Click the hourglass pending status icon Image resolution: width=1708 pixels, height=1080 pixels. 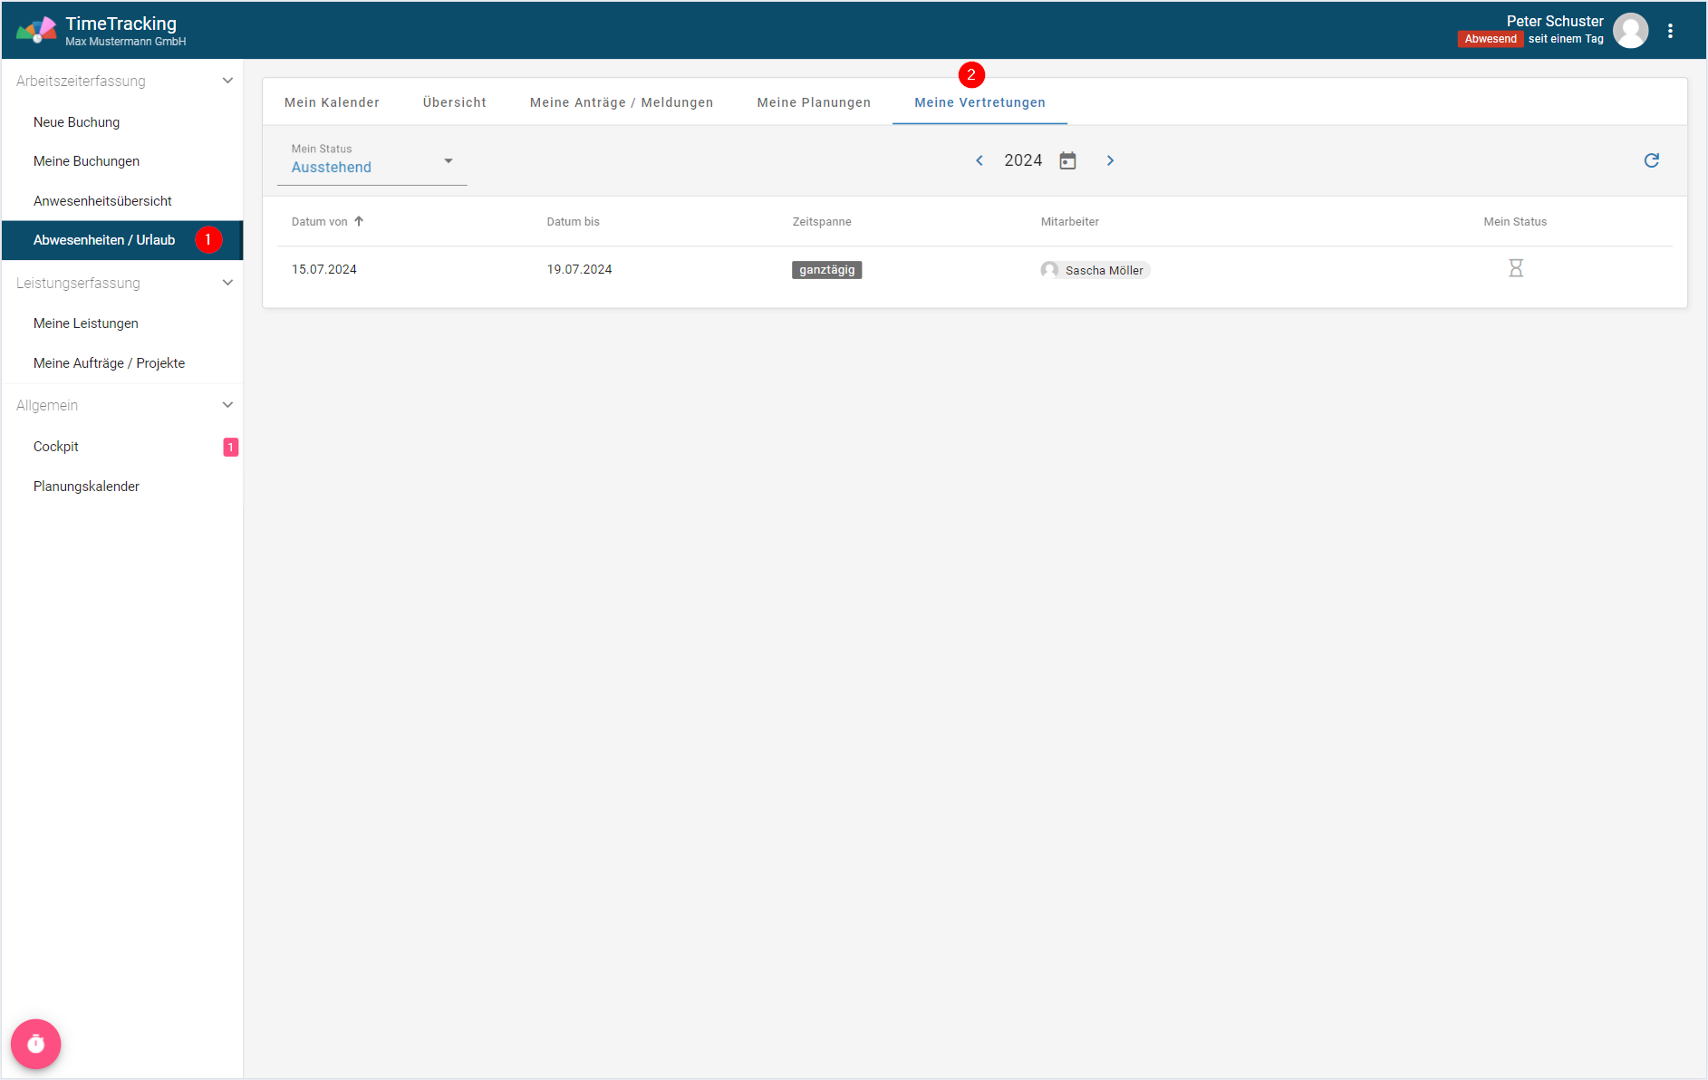point(1515,268)
